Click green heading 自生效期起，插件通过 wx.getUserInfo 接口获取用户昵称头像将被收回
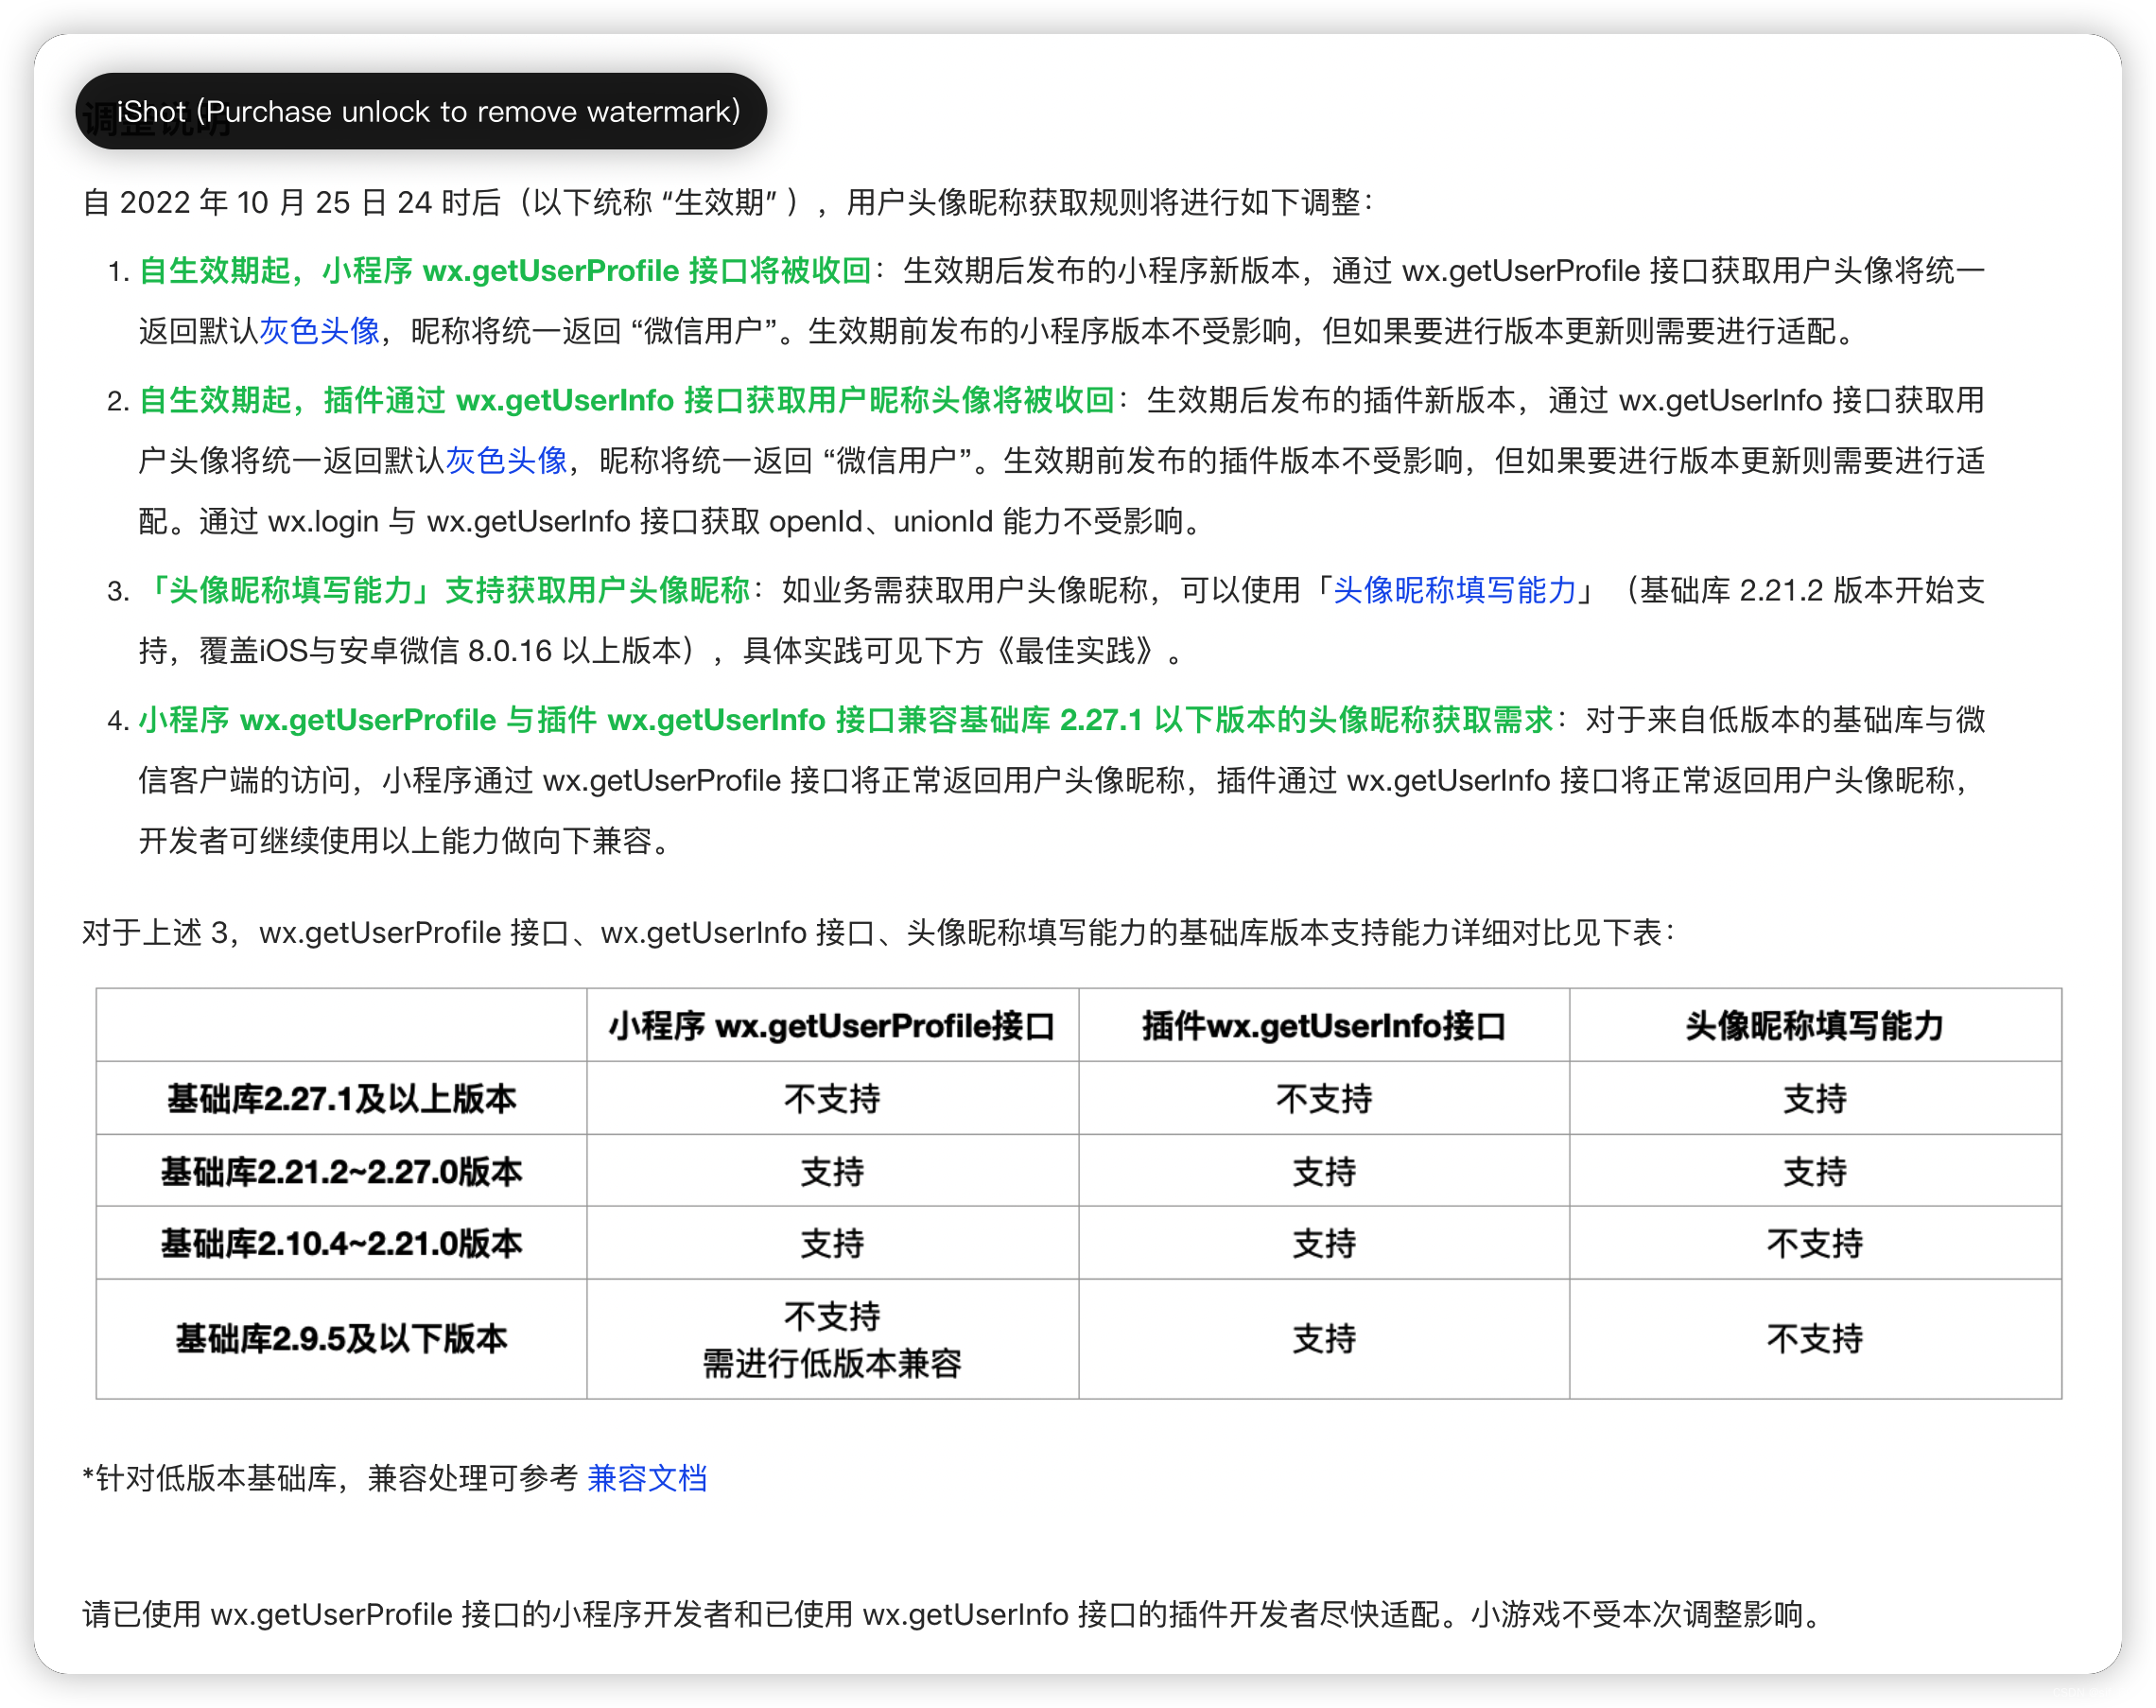This screenshot has width=2156, height=1708. [x=626, y=401]
